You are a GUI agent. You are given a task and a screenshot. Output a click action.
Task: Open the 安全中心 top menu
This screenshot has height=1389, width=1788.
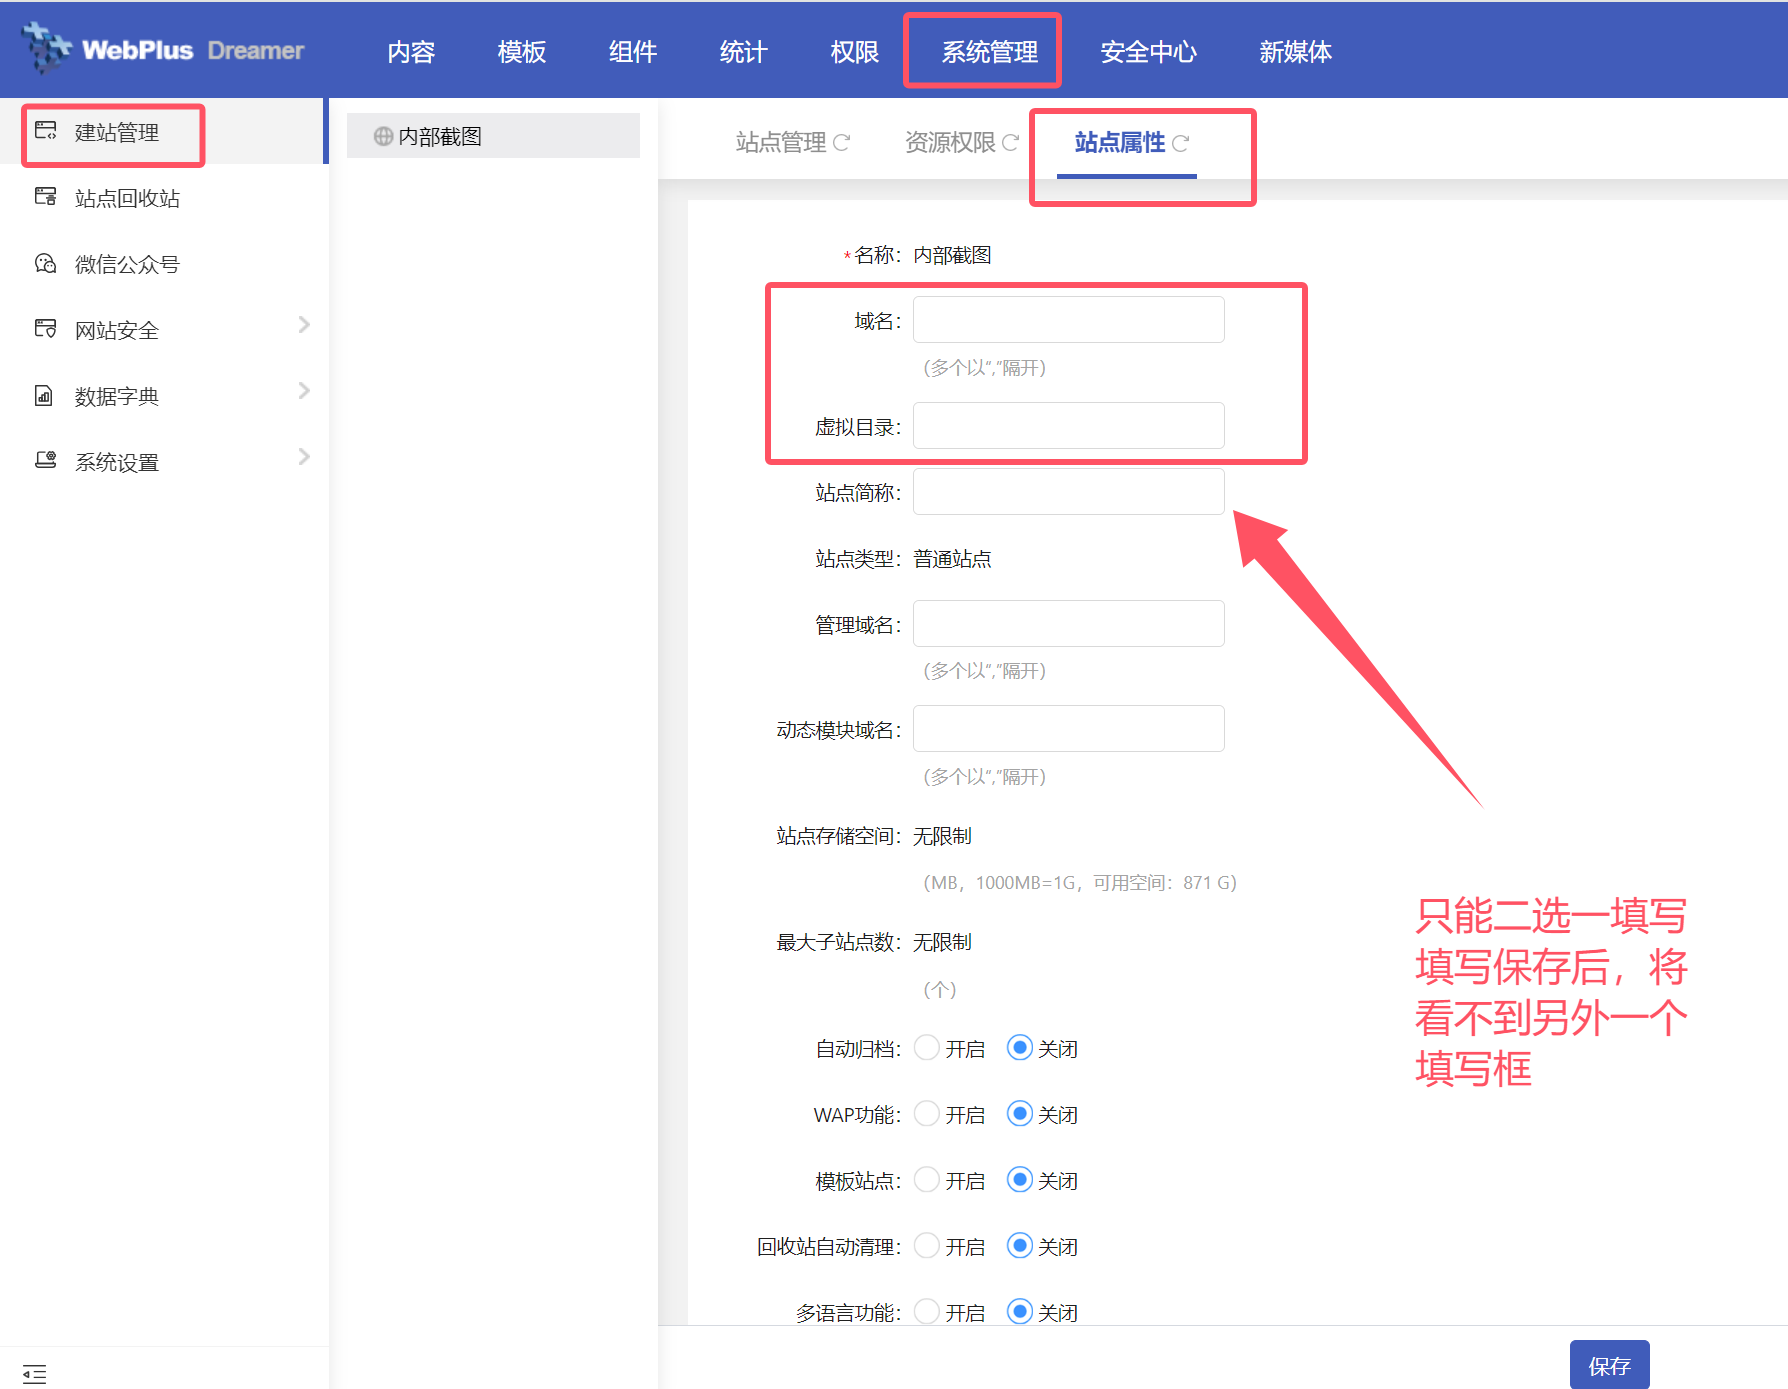coord(1148,52)
